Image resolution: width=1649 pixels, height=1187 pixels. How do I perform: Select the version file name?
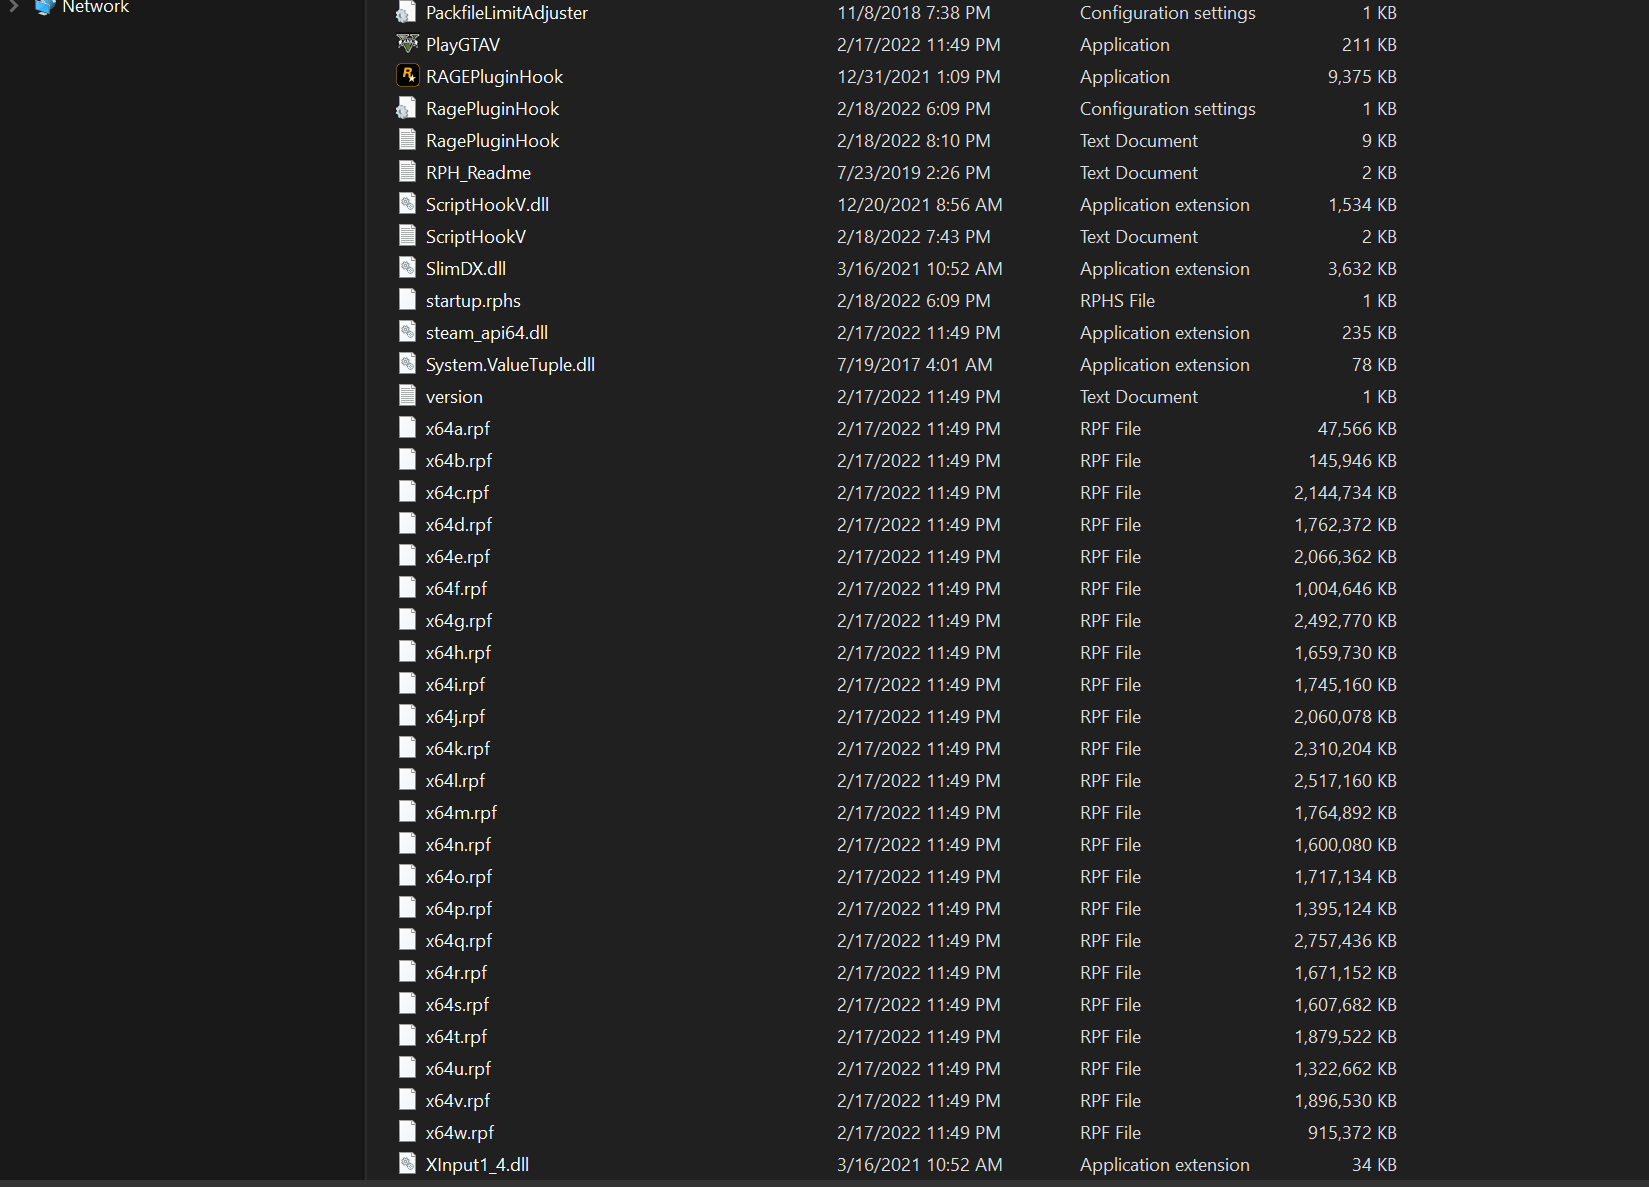pos(454,397)
